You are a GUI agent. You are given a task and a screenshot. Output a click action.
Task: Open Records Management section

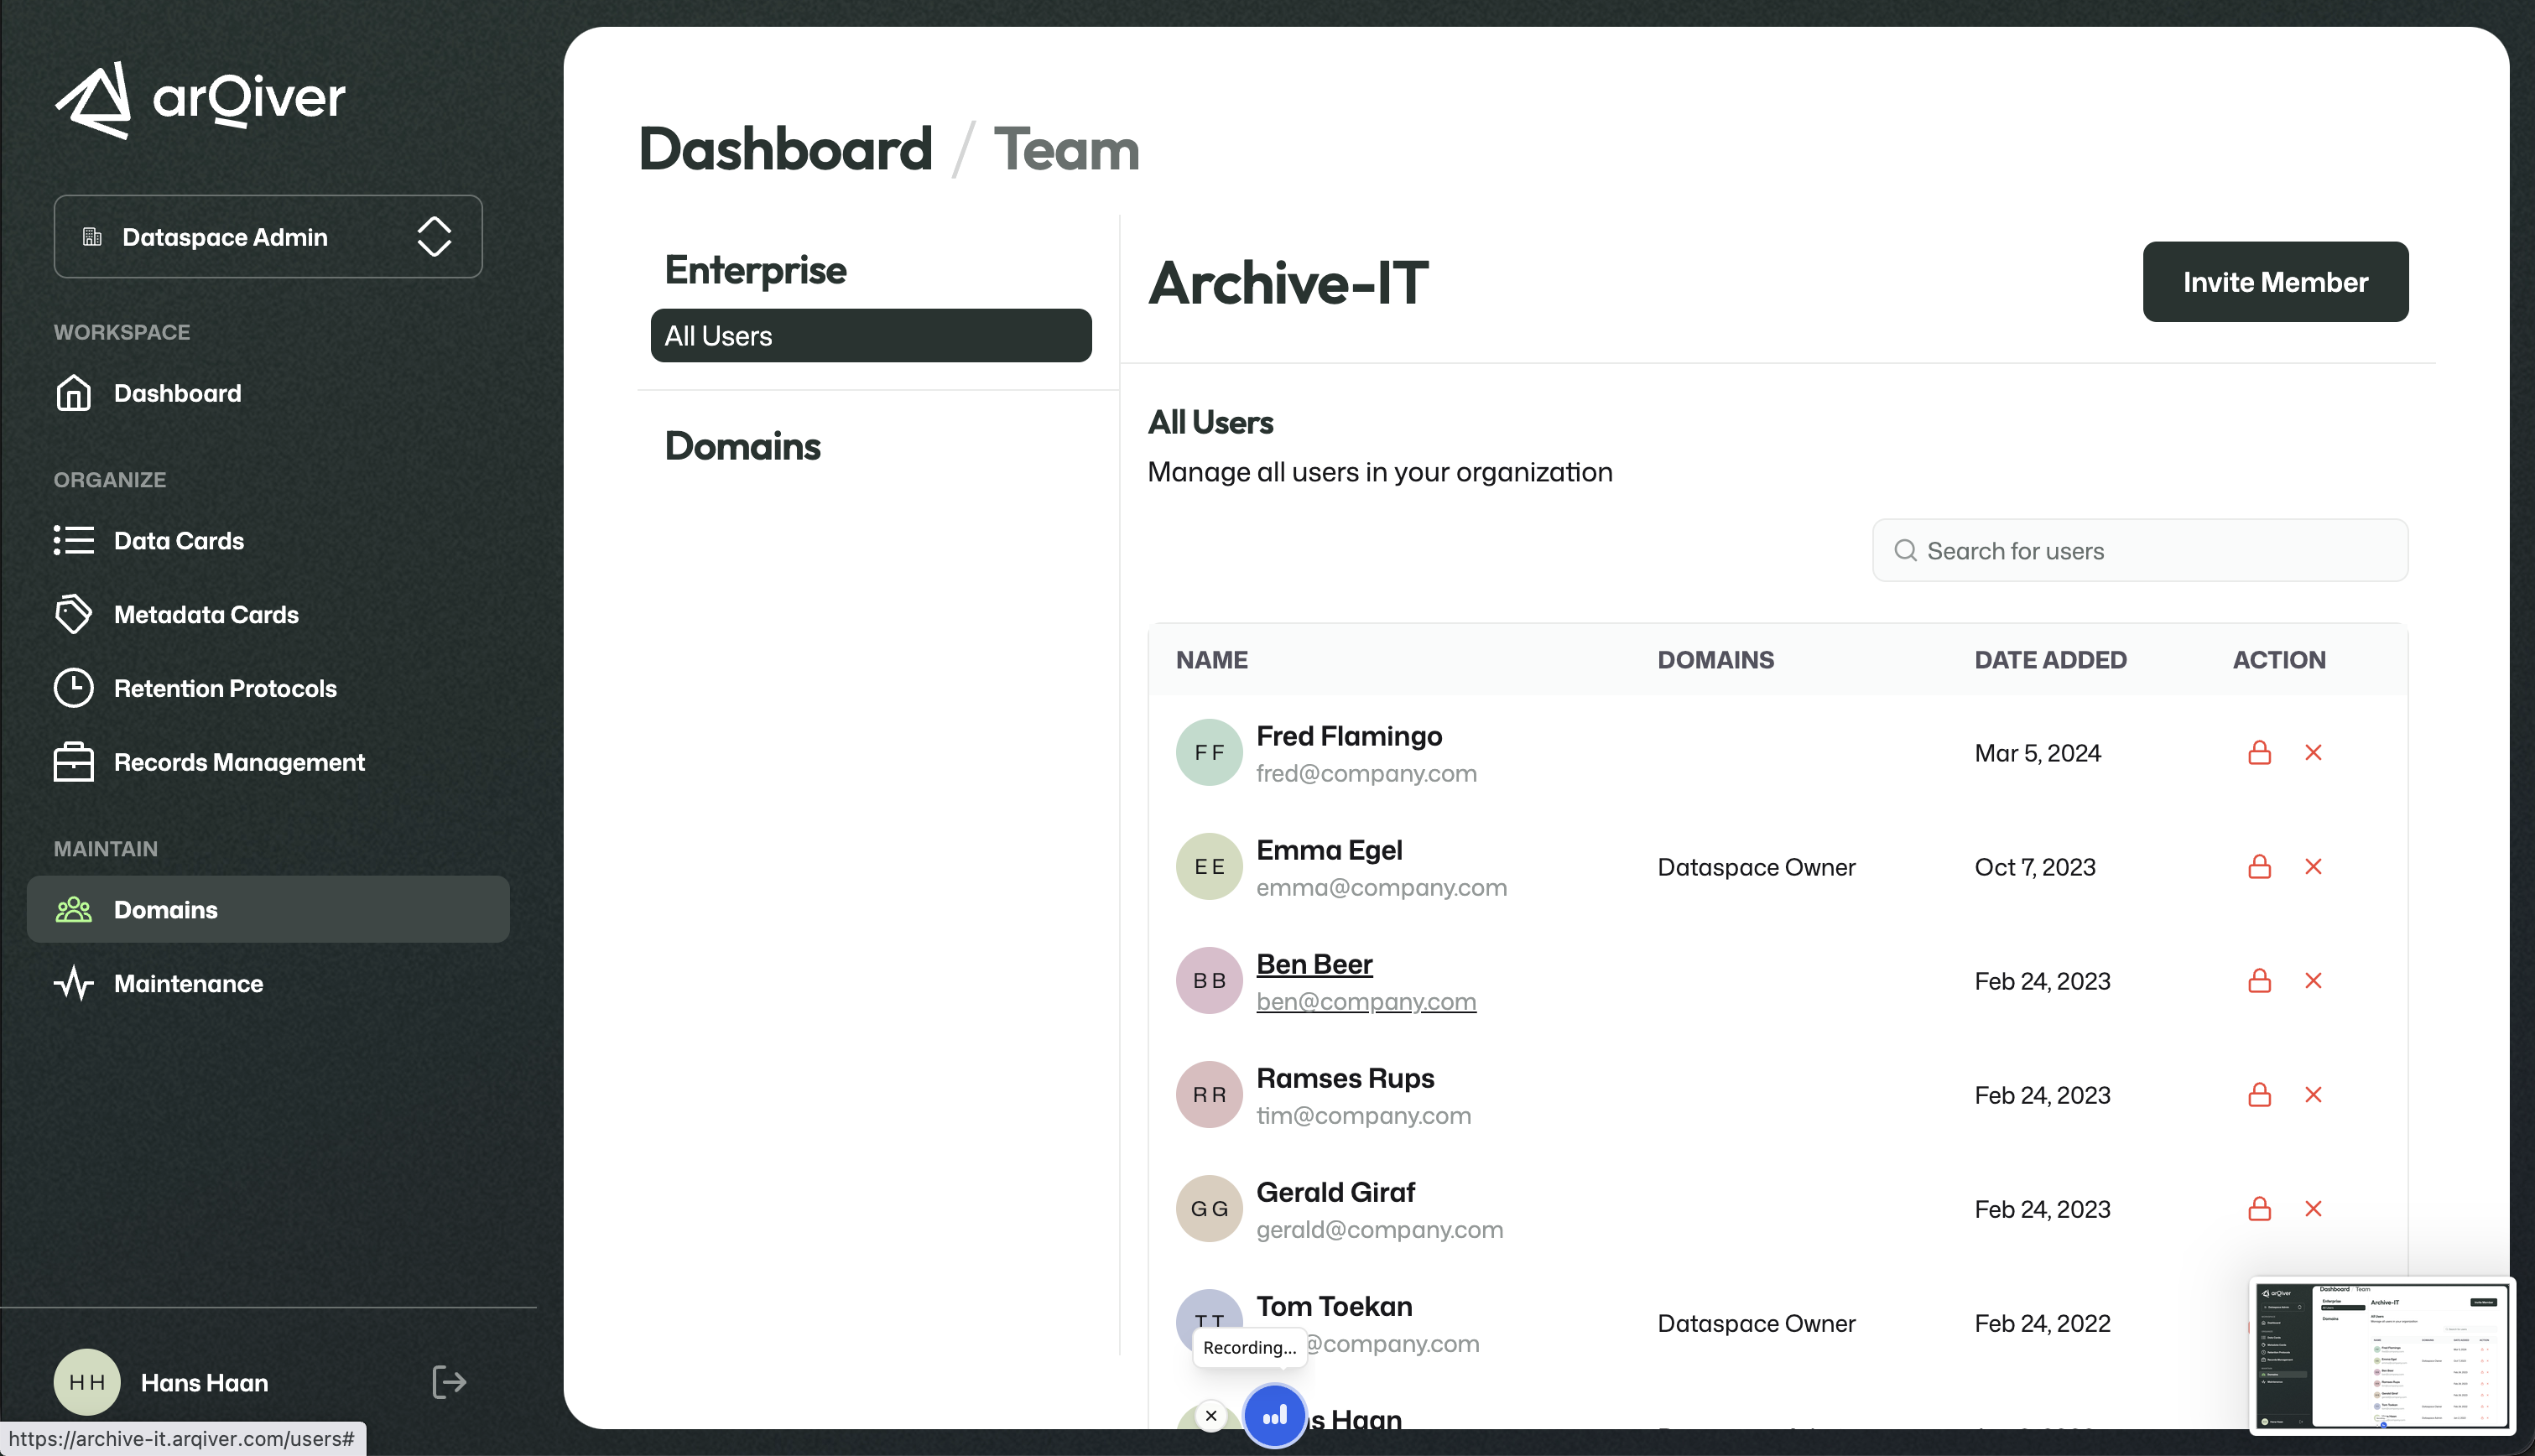click(239, 763)
